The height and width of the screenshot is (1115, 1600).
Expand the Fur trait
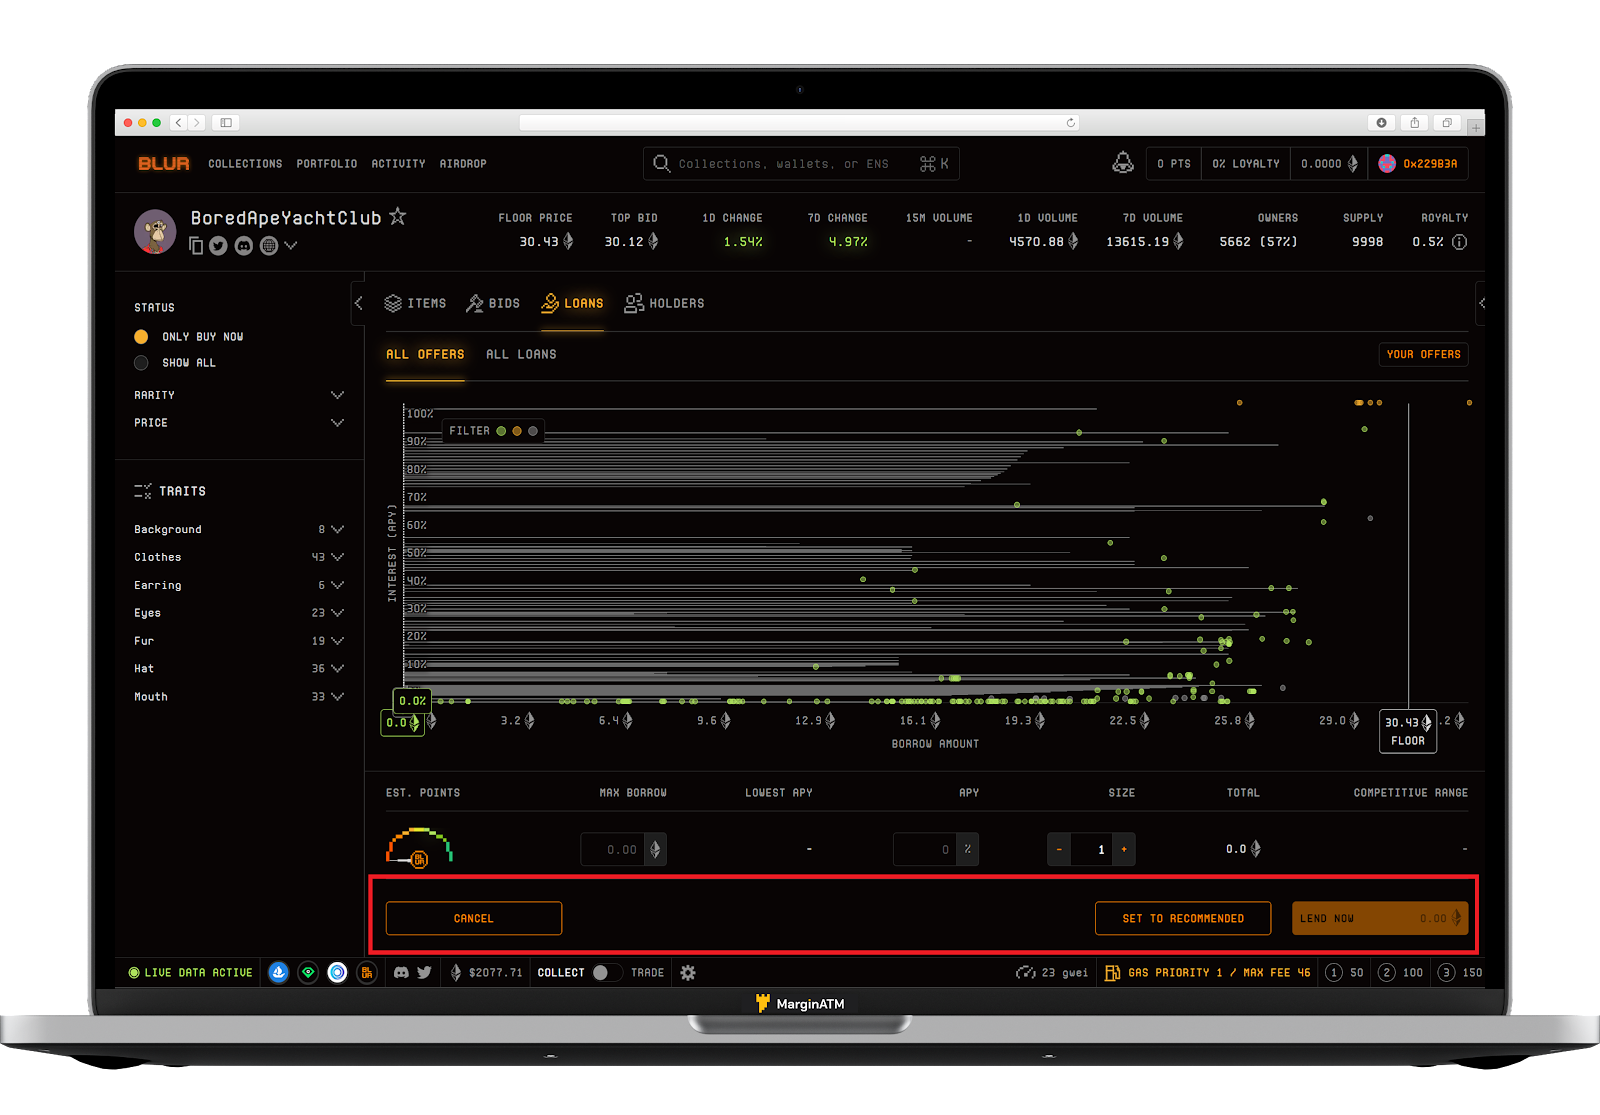pos(239,641)
